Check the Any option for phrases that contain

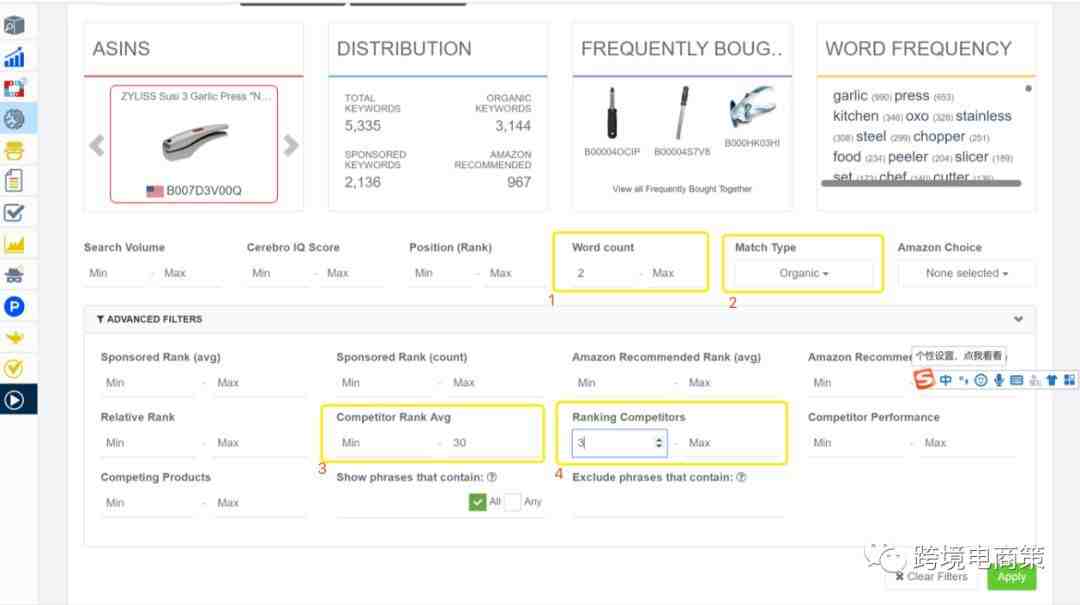[513, 502]
